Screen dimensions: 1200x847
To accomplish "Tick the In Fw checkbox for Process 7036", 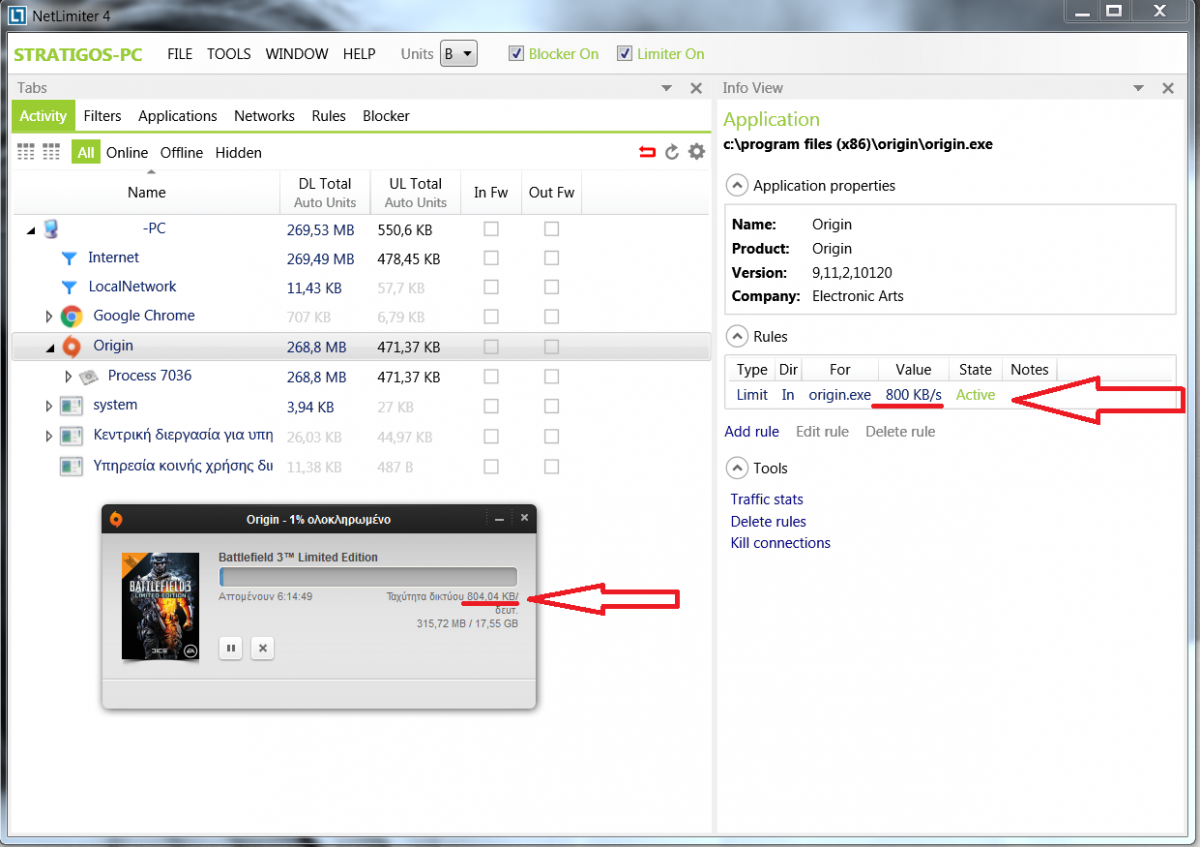I will (491, 376).
